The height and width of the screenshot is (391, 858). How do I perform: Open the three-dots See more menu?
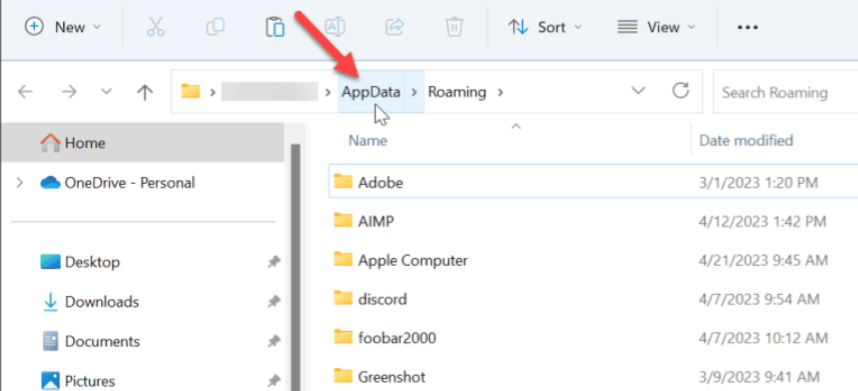pos(747,27)
